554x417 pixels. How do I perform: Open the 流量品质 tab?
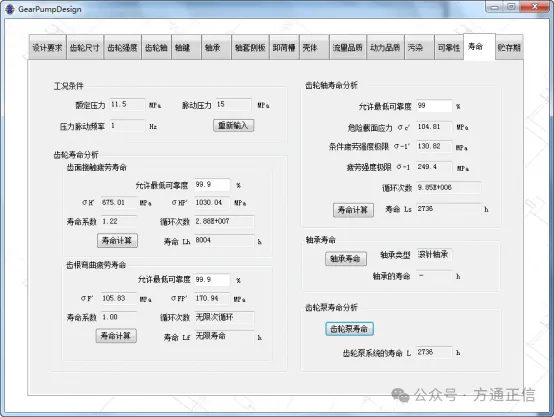coord(348,47)
